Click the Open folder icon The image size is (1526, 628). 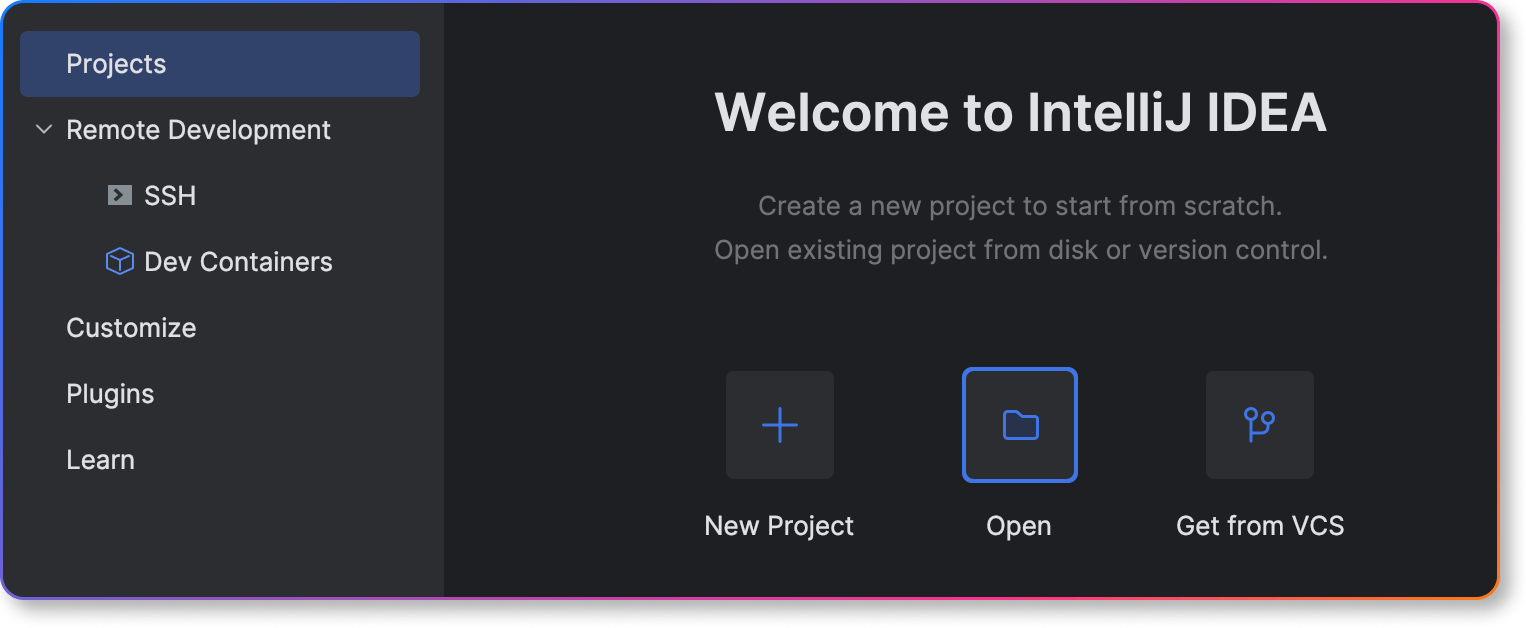pyautogui.click(x=1020, y=425)
